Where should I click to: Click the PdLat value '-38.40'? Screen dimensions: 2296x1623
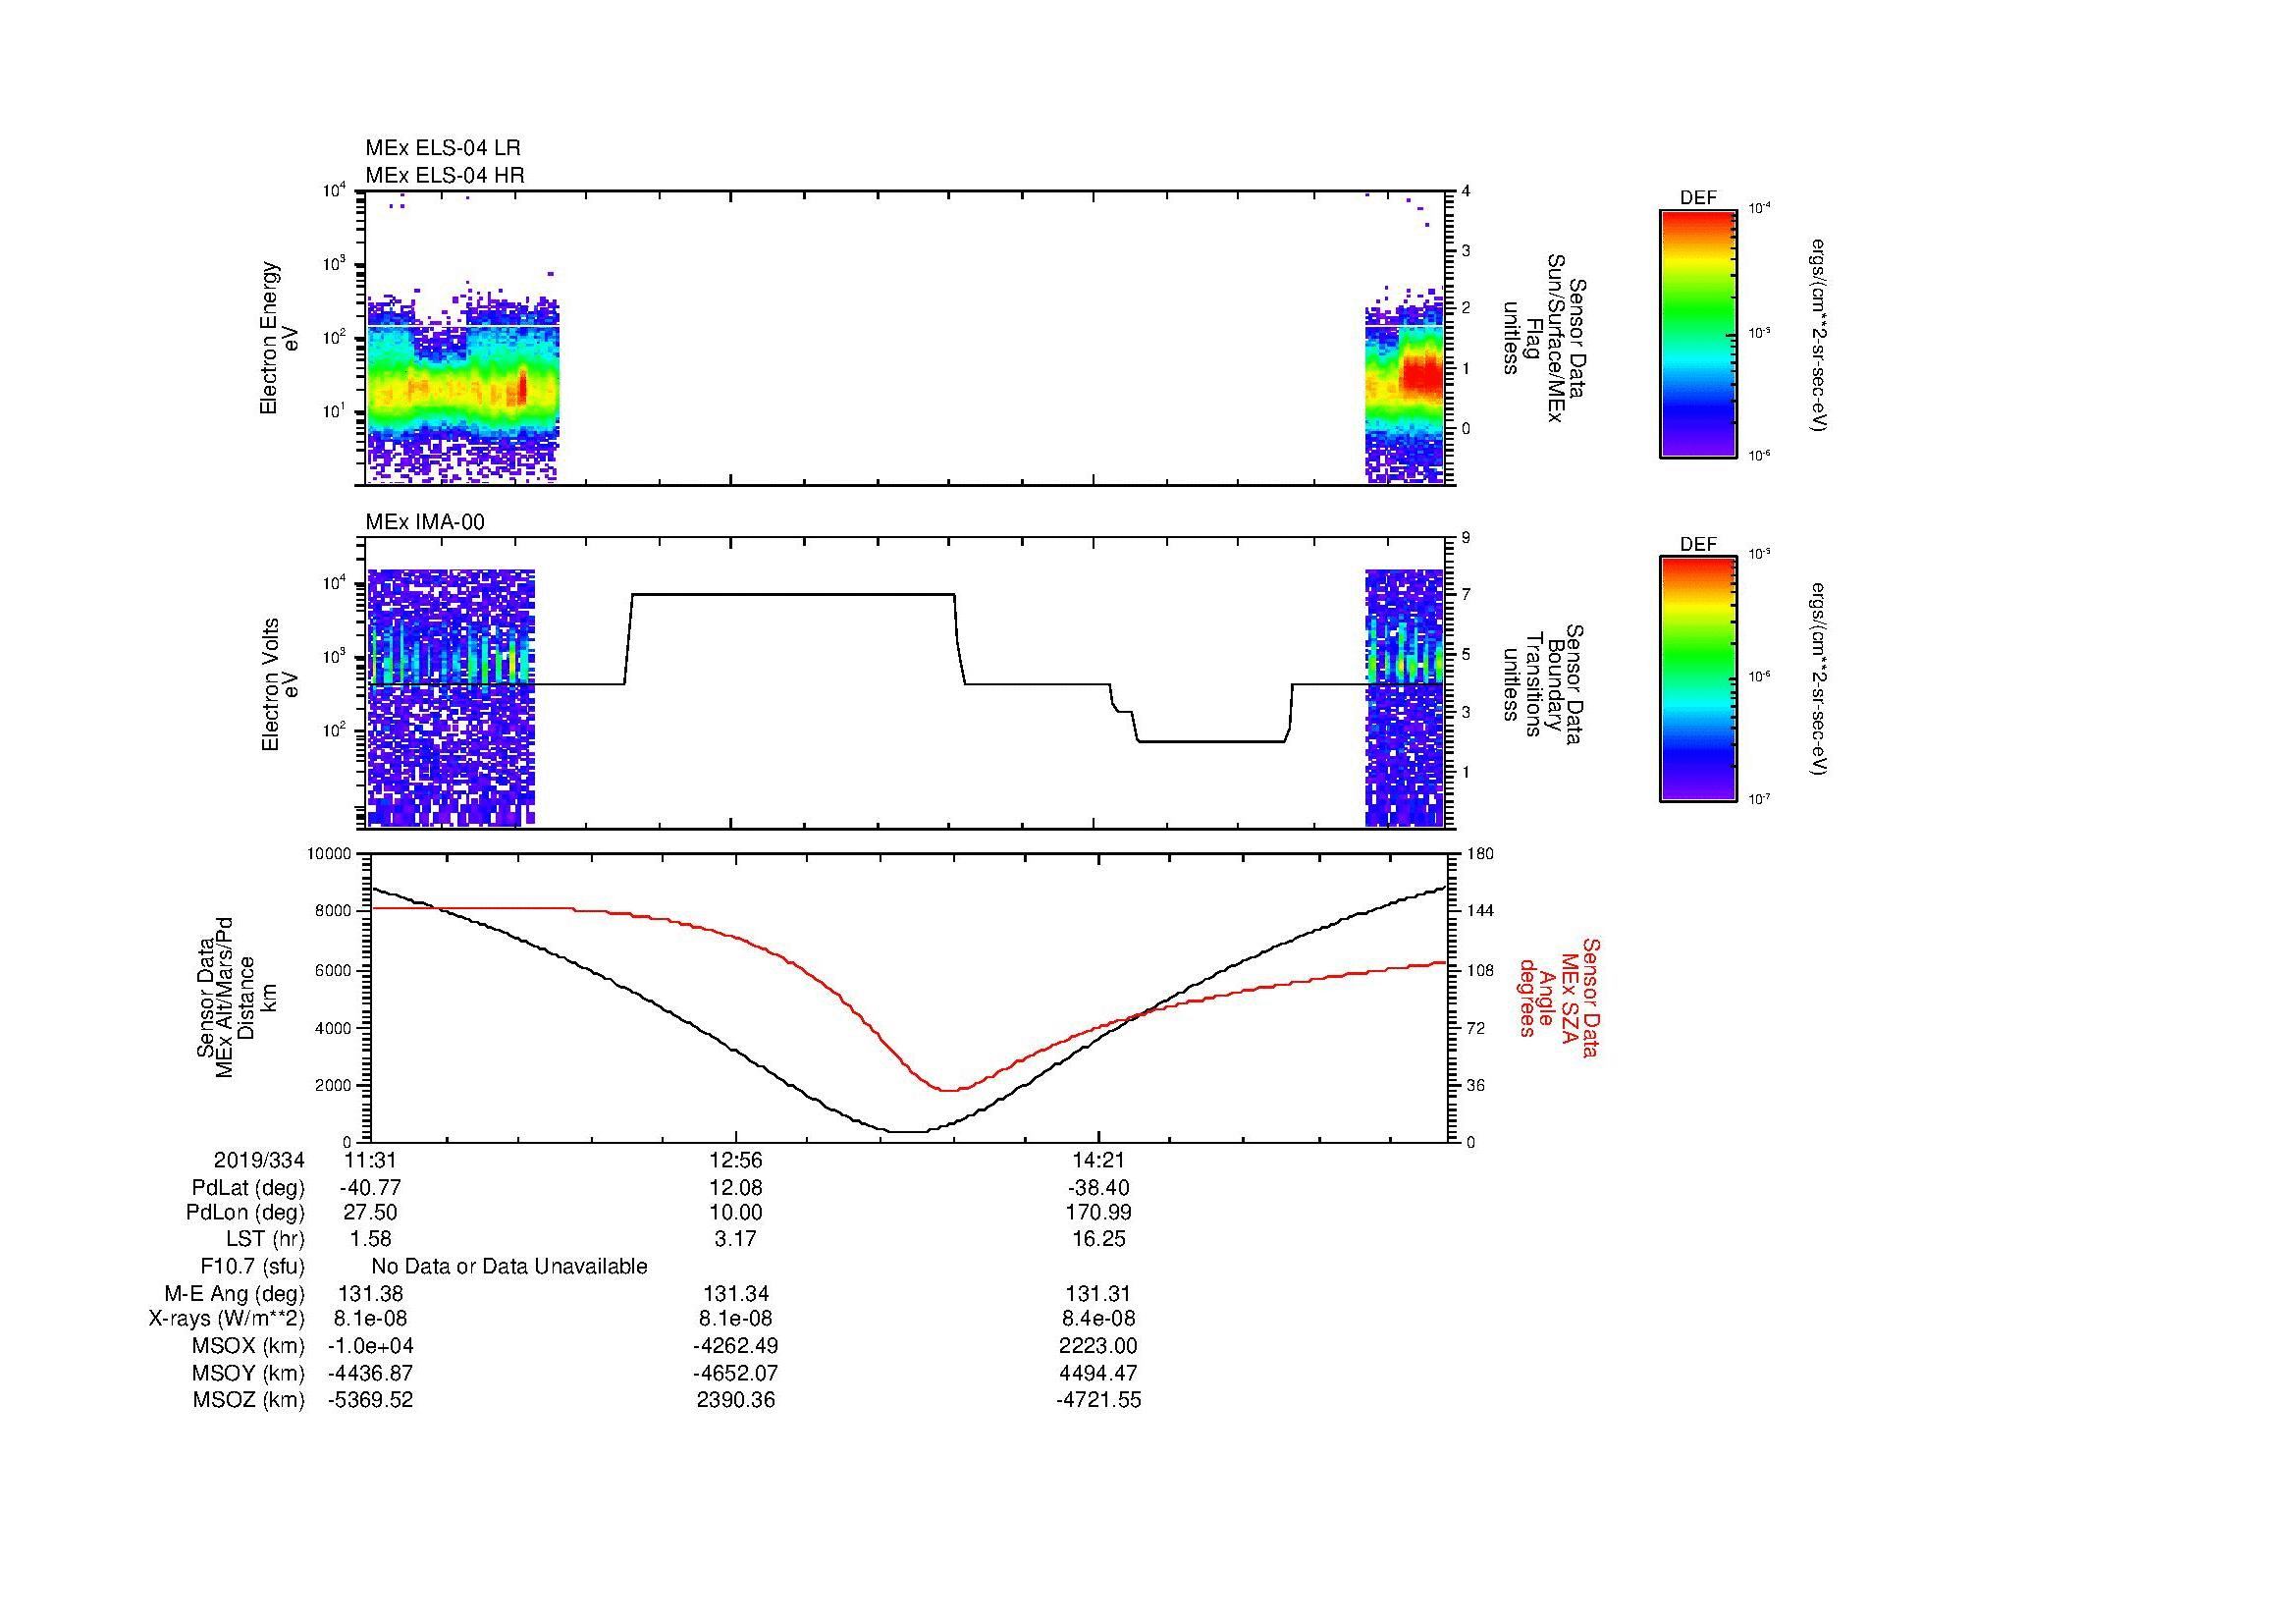tap(1098, 1188)
